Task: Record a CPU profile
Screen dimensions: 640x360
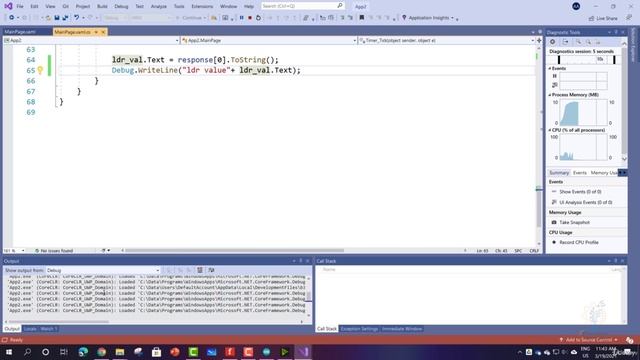Action: 575,242
